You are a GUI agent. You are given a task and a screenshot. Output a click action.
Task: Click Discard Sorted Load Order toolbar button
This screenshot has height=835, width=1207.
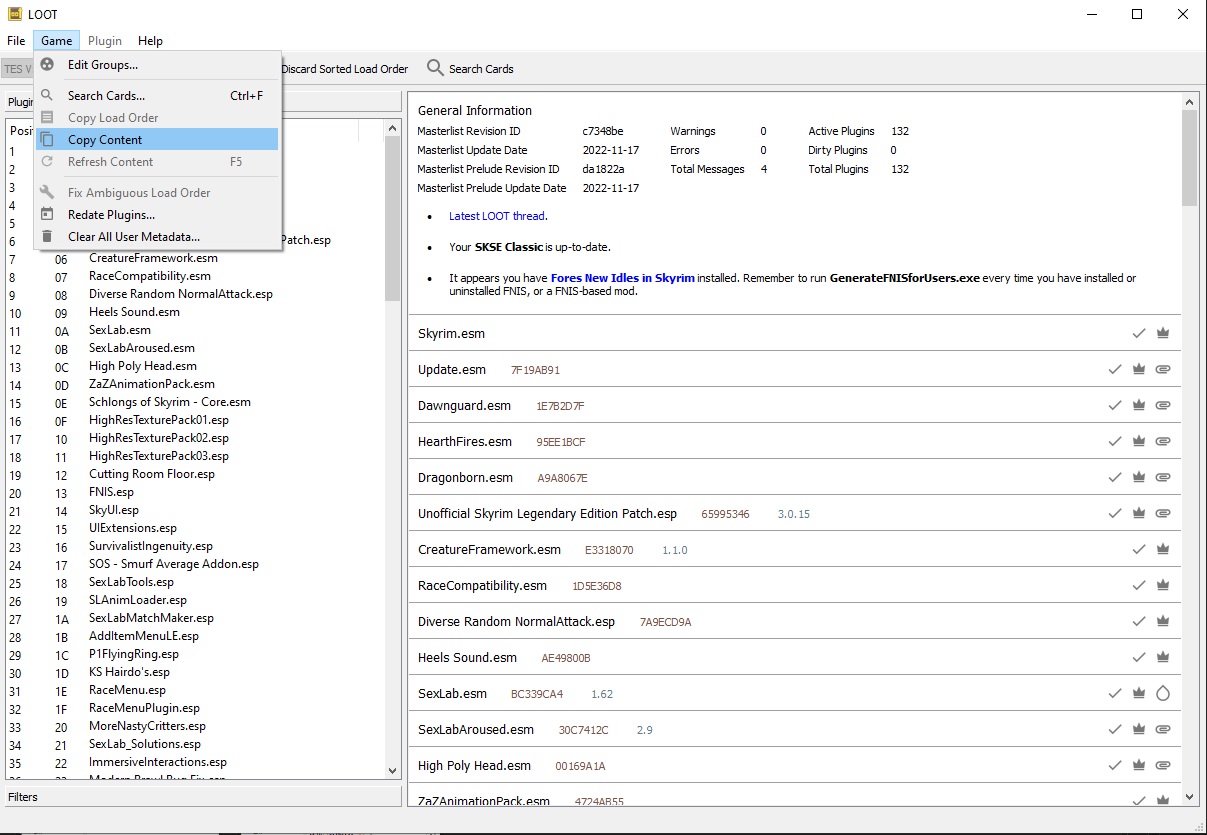(x=345, y=69)
